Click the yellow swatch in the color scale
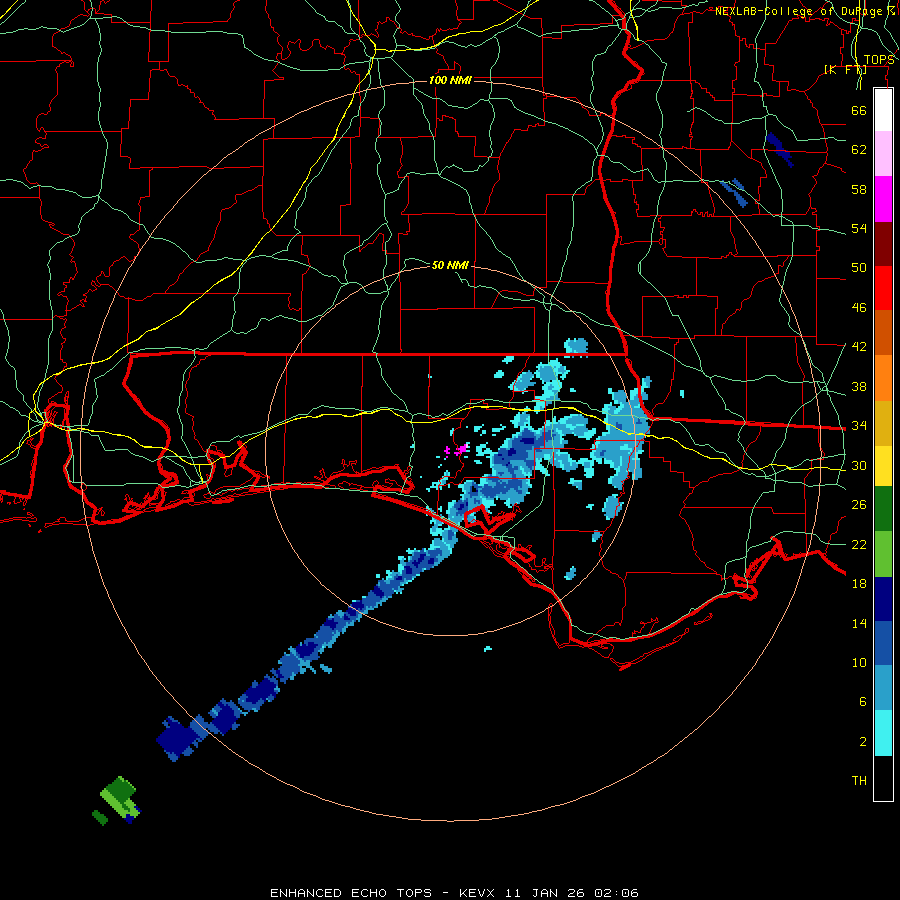Screen dimensions: 900x900 tap(883, 466)
